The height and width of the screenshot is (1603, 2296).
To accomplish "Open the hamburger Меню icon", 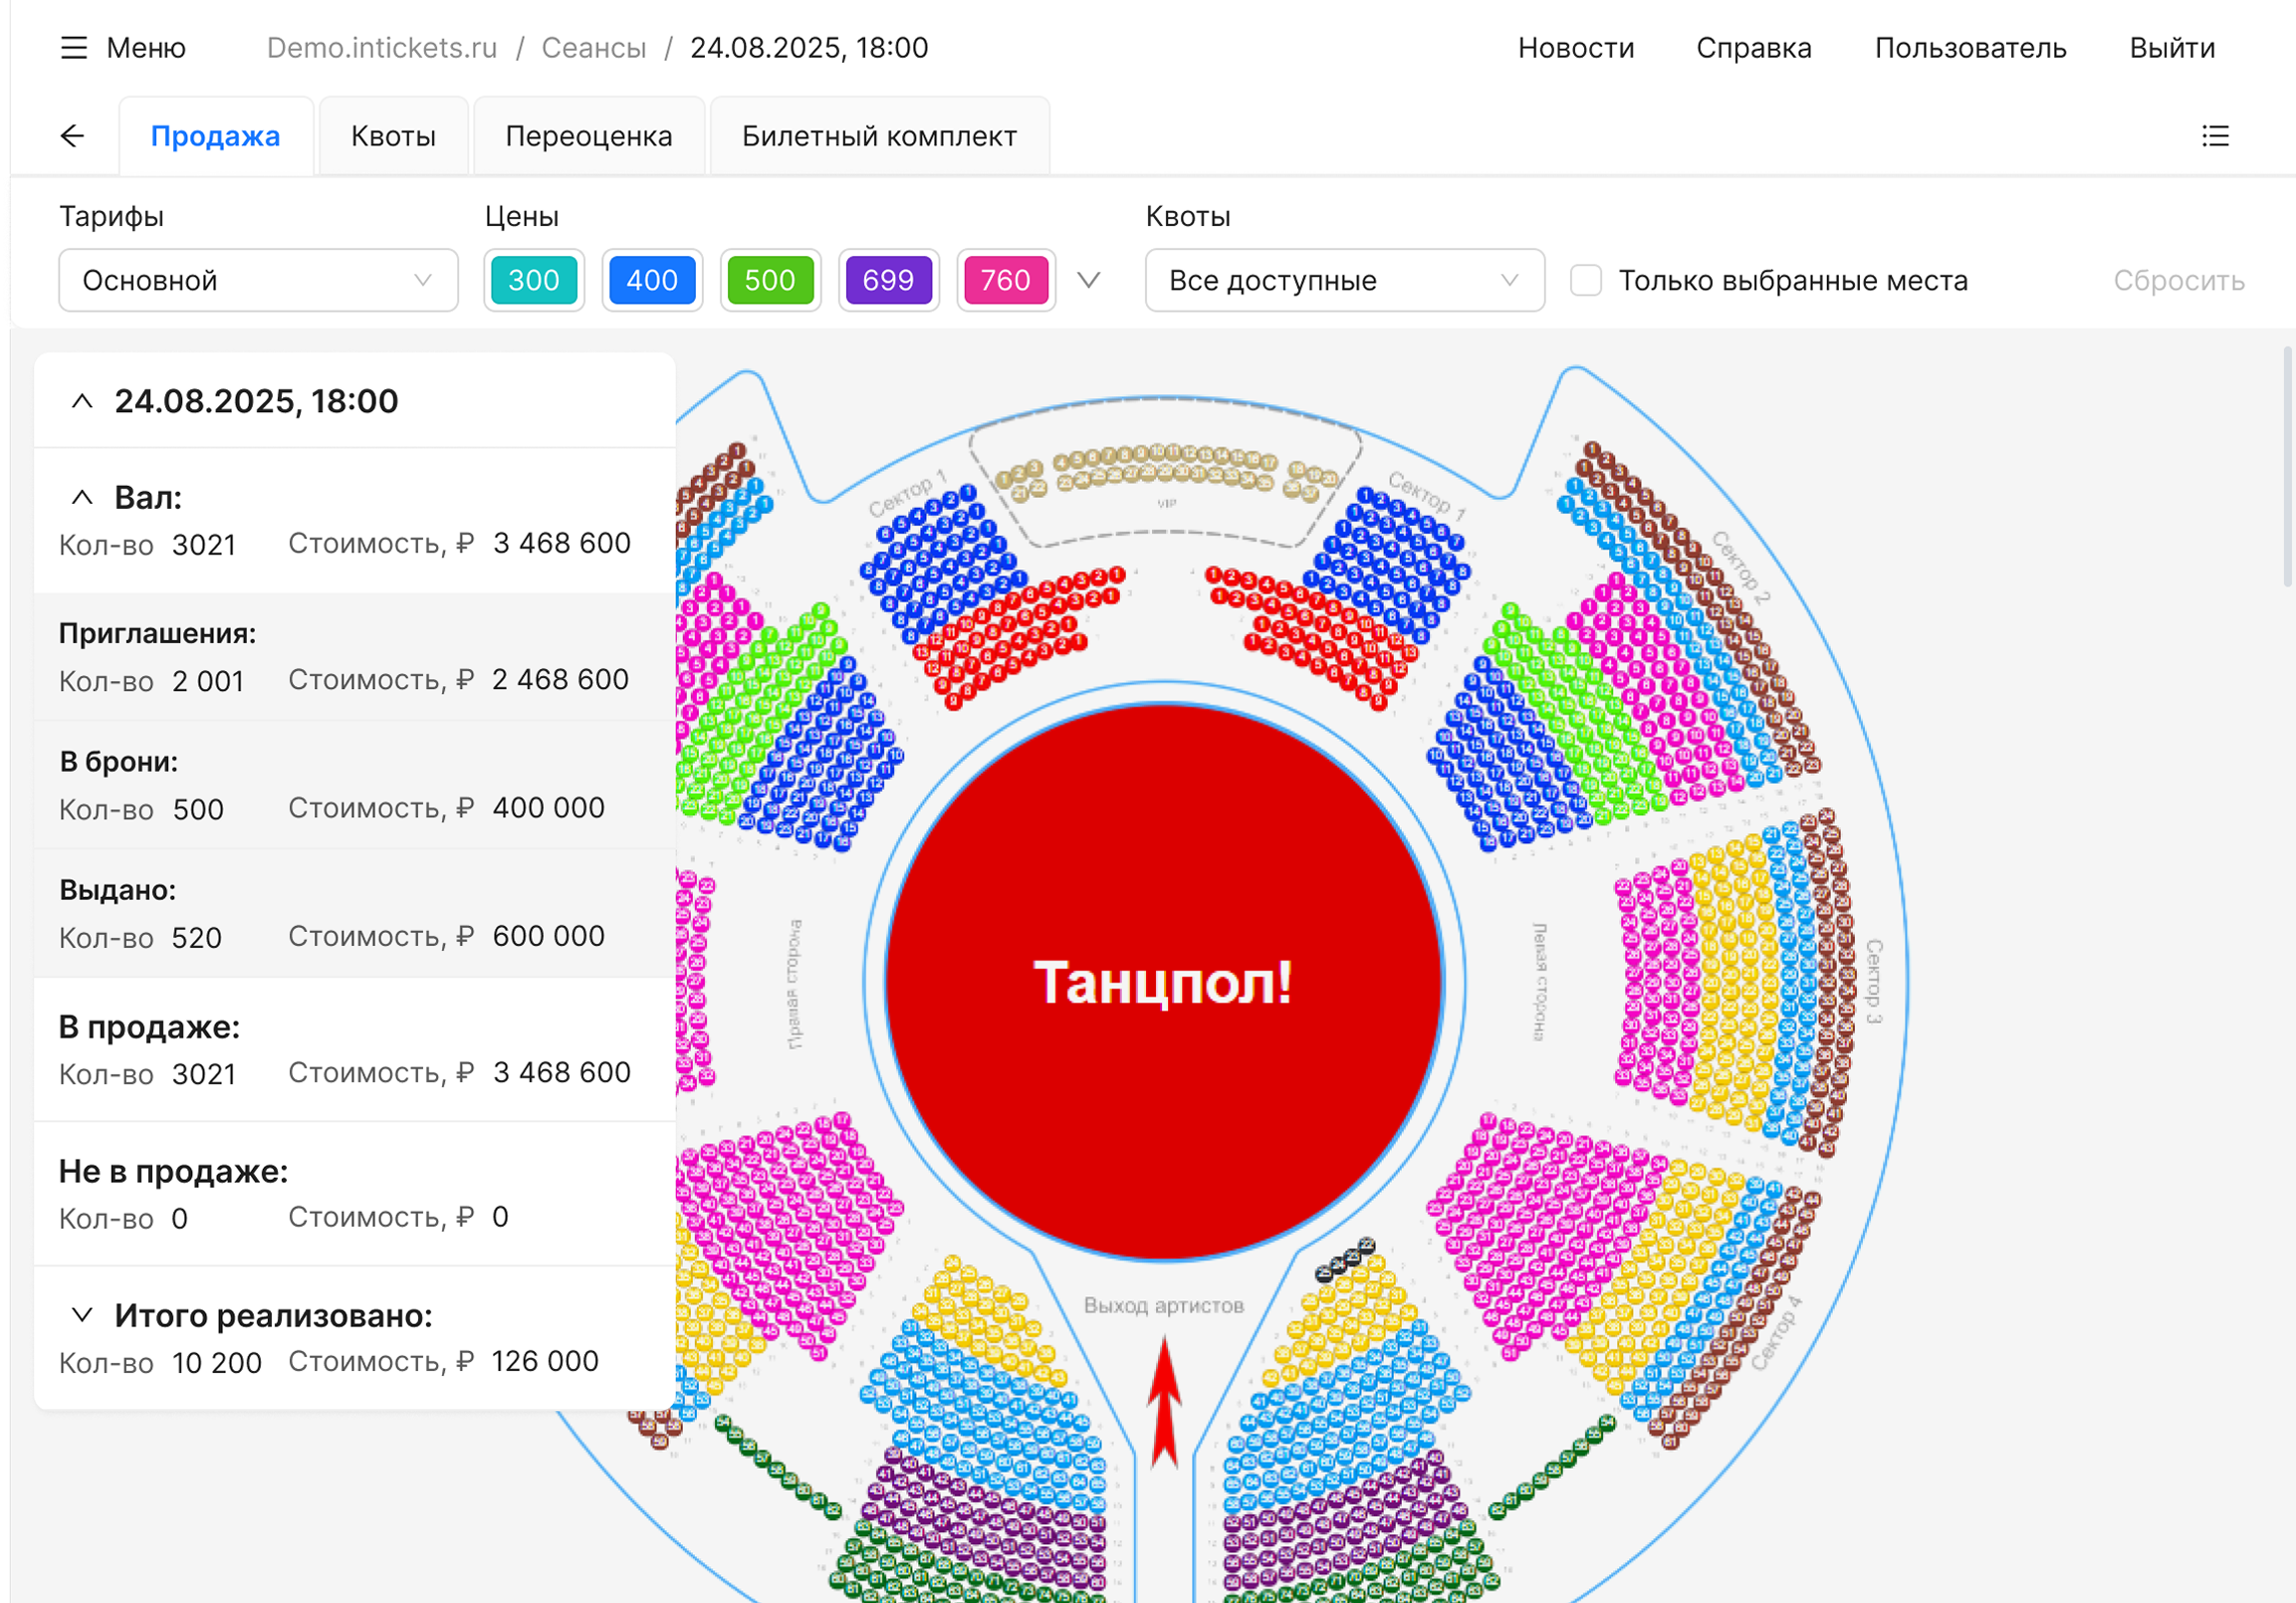I will click(x=74, y=48).
